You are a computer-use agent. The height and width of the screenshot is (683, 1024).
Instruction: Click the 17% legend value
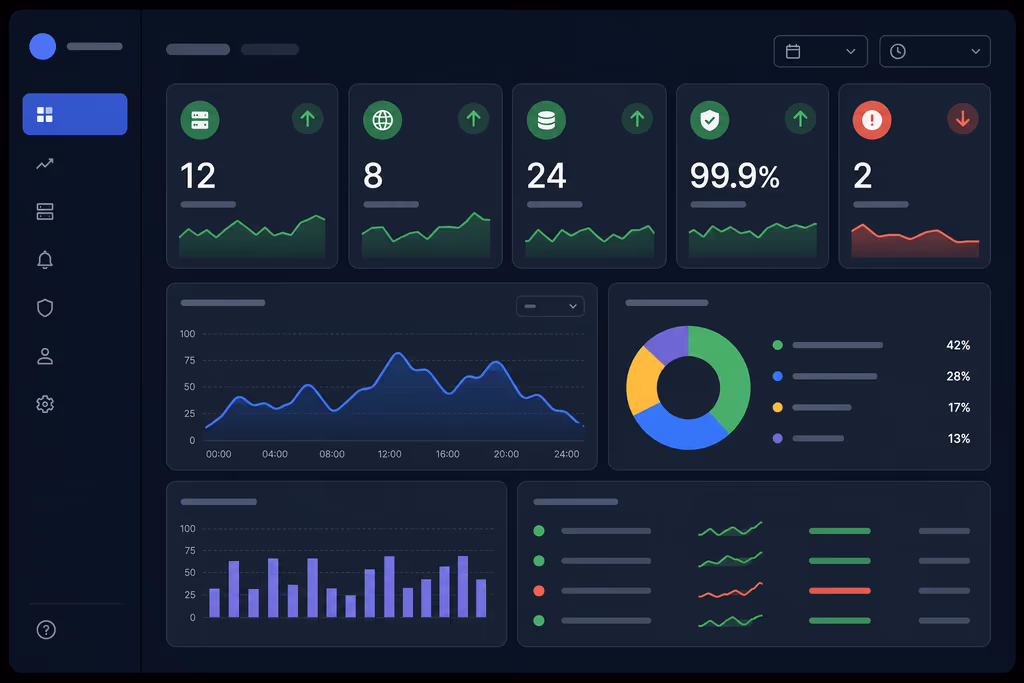click(959, 407)
